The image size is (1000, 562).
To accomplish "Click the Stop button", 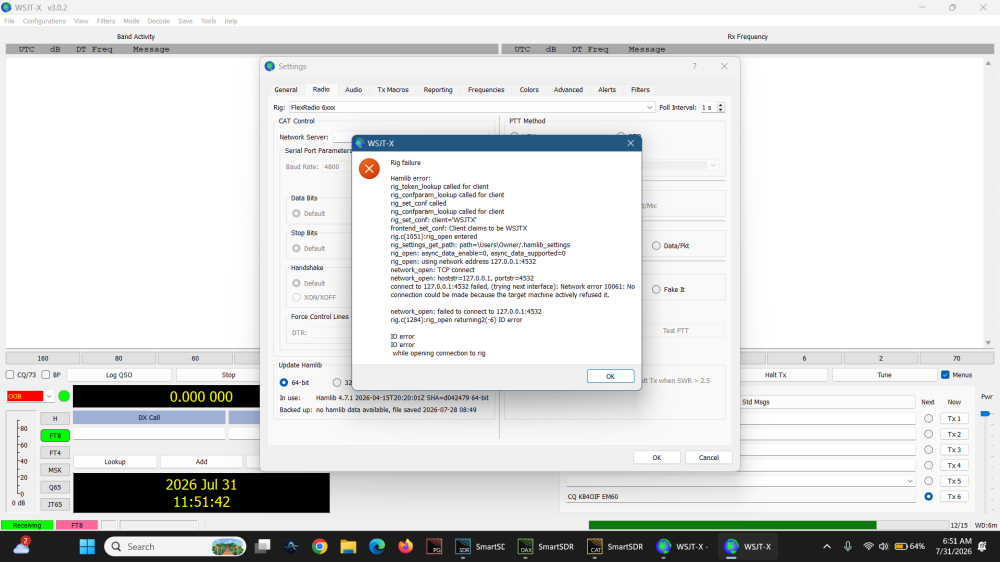I will (228, 375).
